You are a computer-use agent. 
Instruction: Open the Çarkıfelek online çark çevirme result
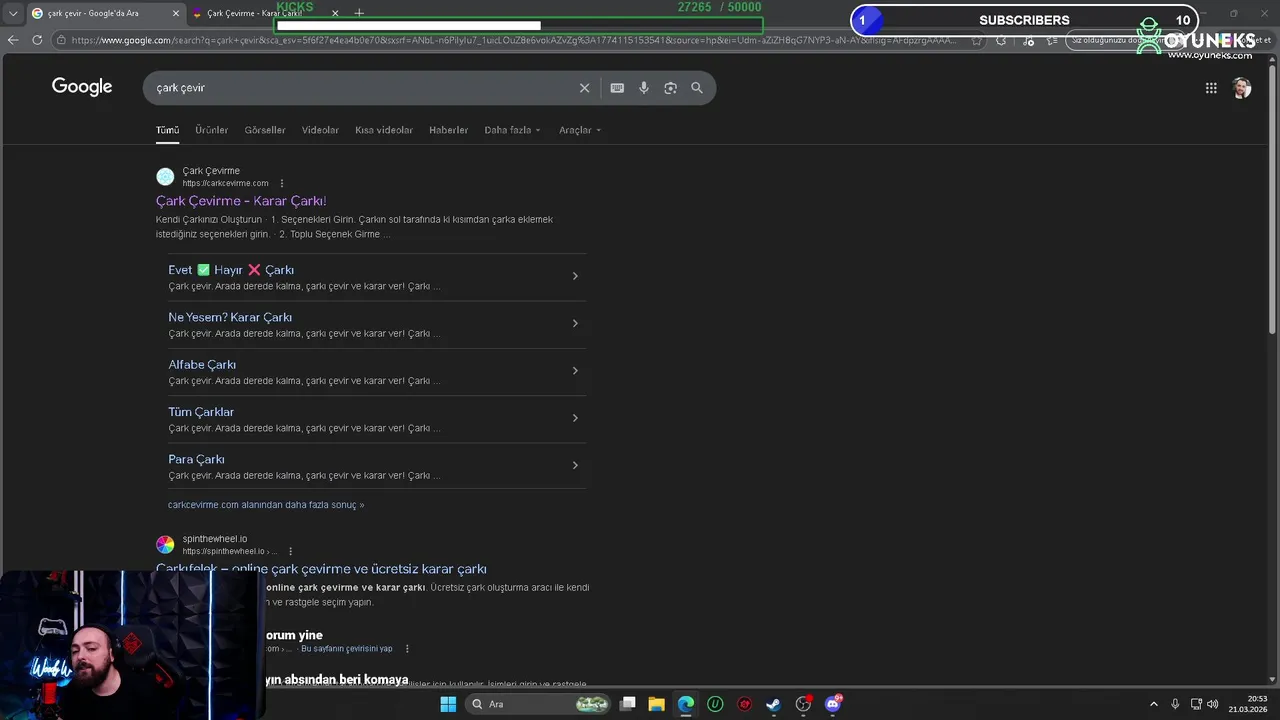tap(321, 569)
